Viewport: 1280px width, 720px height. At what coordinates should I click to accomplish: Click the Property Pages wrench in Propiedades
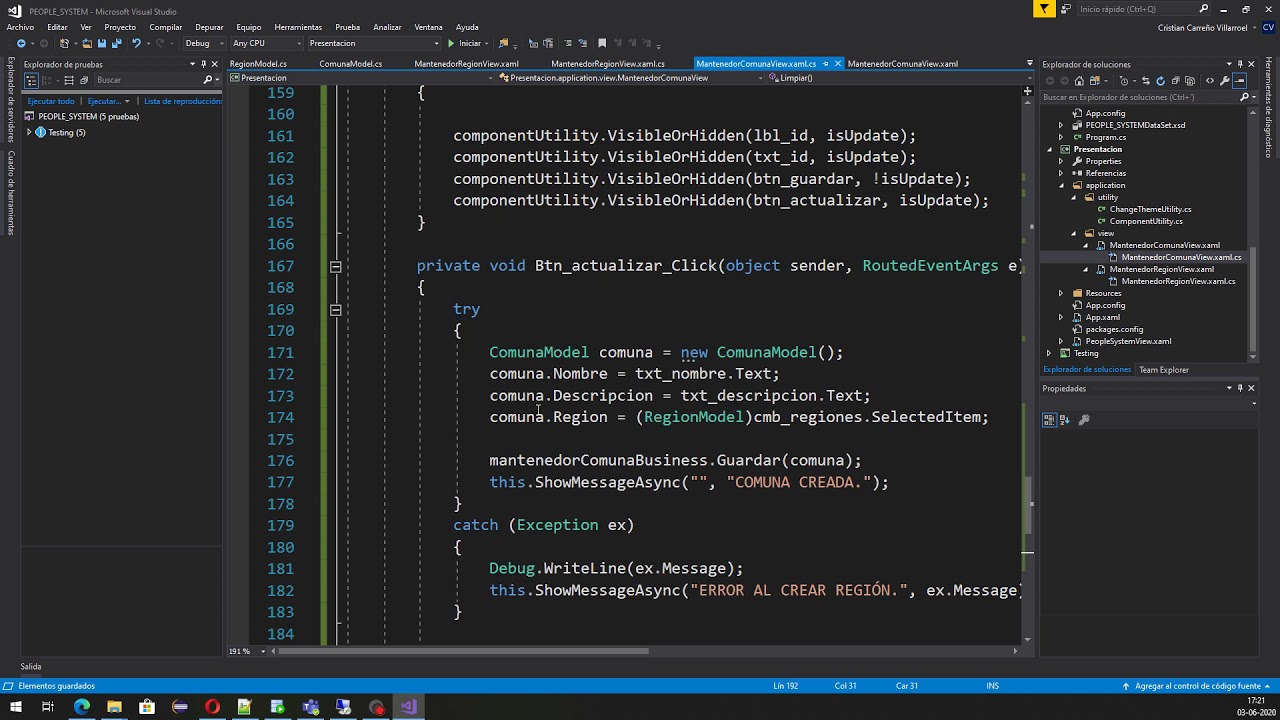tap(1084, 420)
